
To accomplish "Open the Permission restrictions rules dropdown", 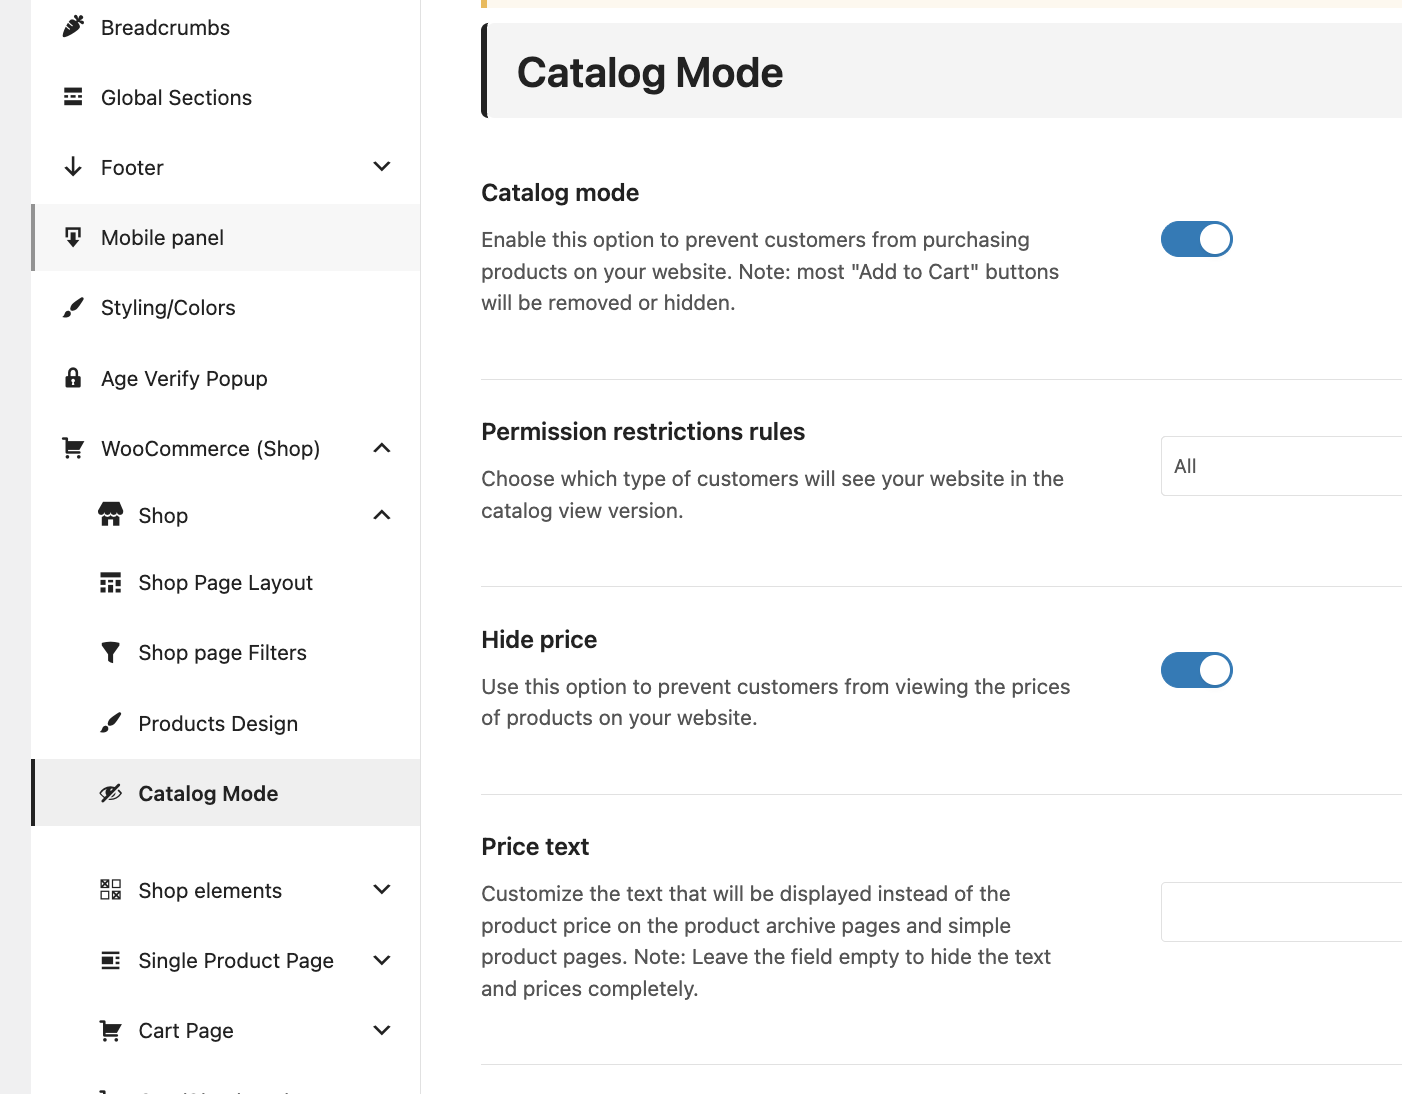I will [x=1281, y=466].
